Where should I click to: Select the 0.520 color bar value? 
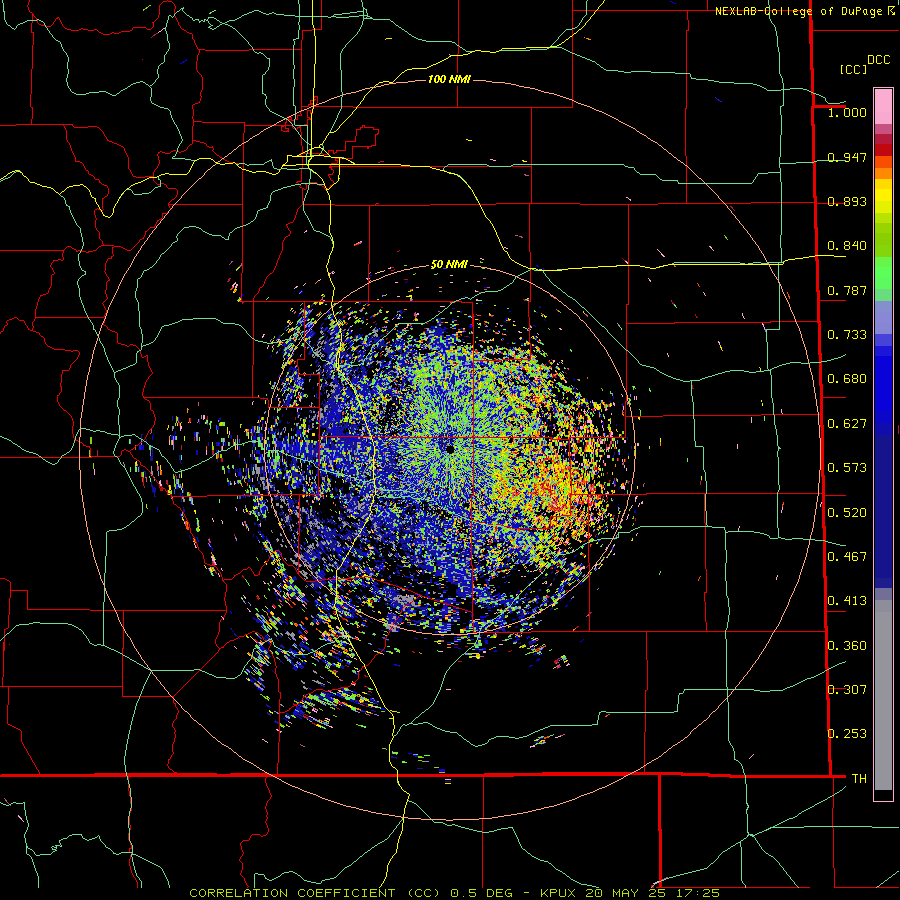pos(847,513)
